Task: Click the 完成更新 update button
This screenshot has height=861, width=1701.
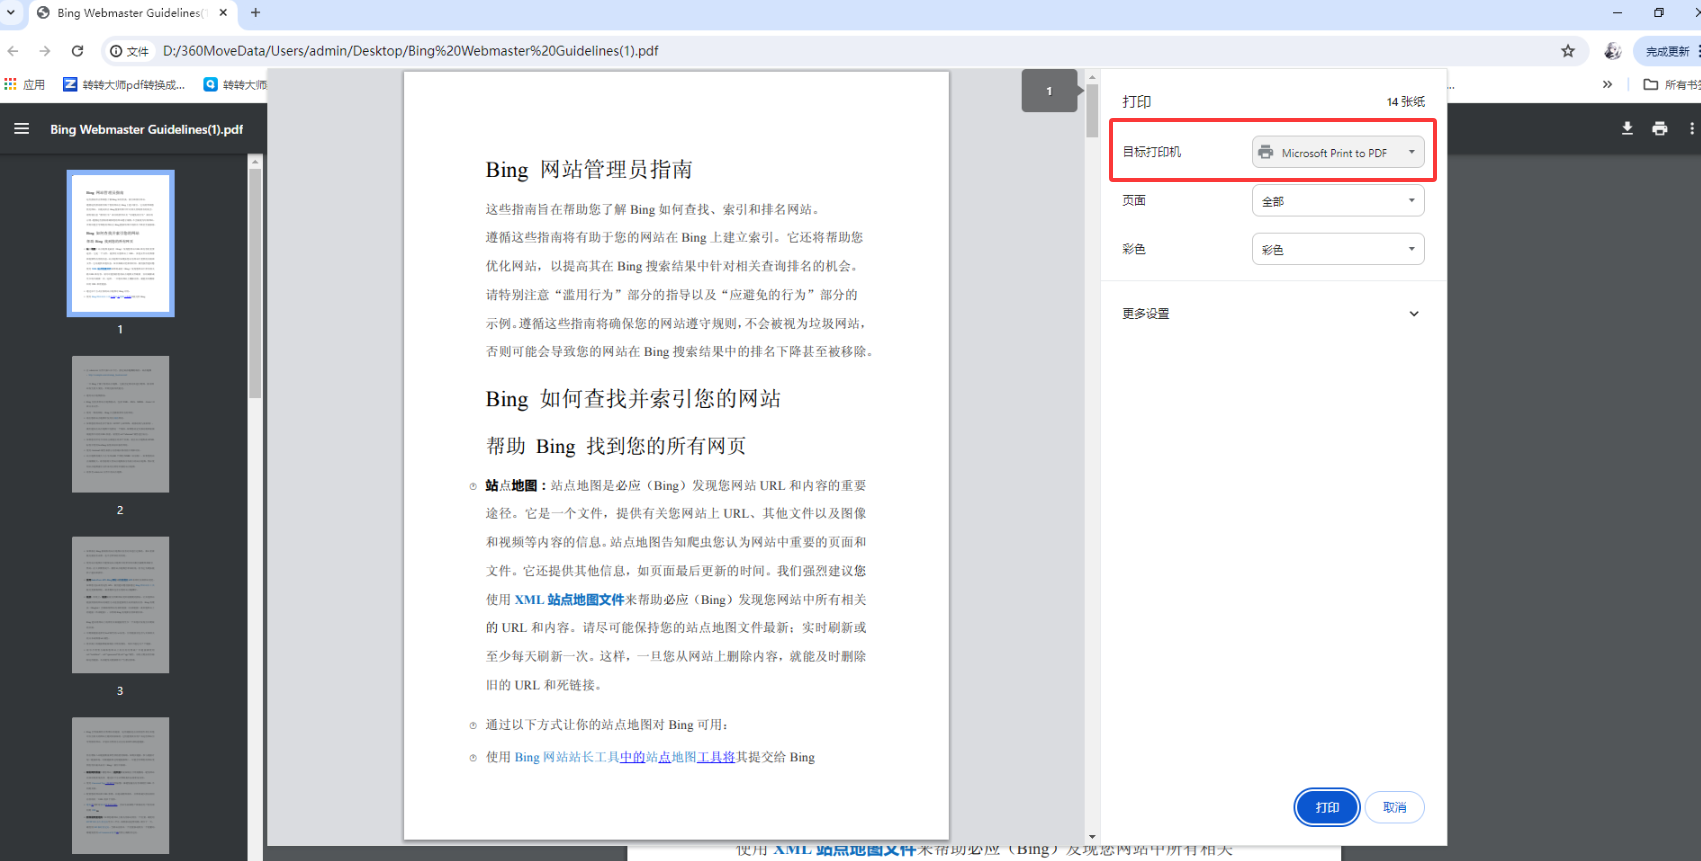Action: pyautogui.click(x=1669, y=51)
